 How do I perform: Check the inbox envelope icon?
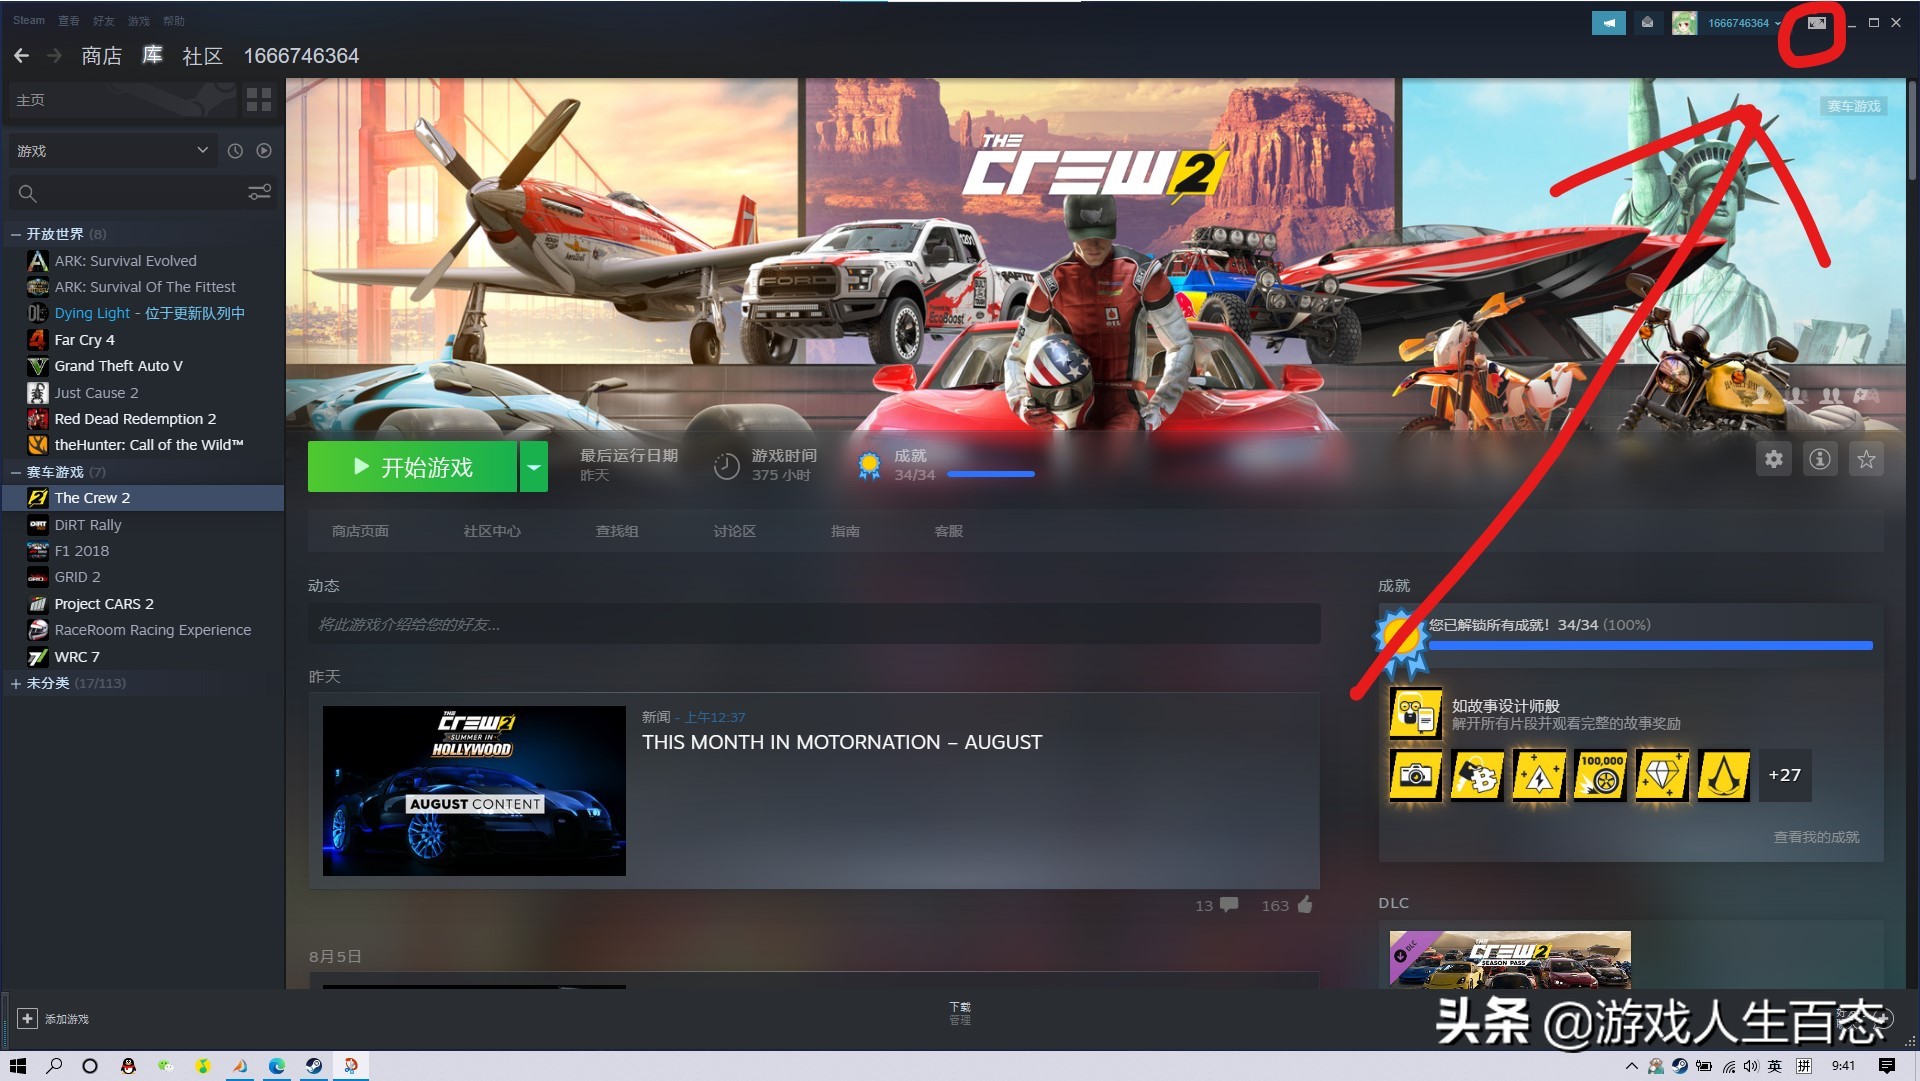coord(1647,22)
